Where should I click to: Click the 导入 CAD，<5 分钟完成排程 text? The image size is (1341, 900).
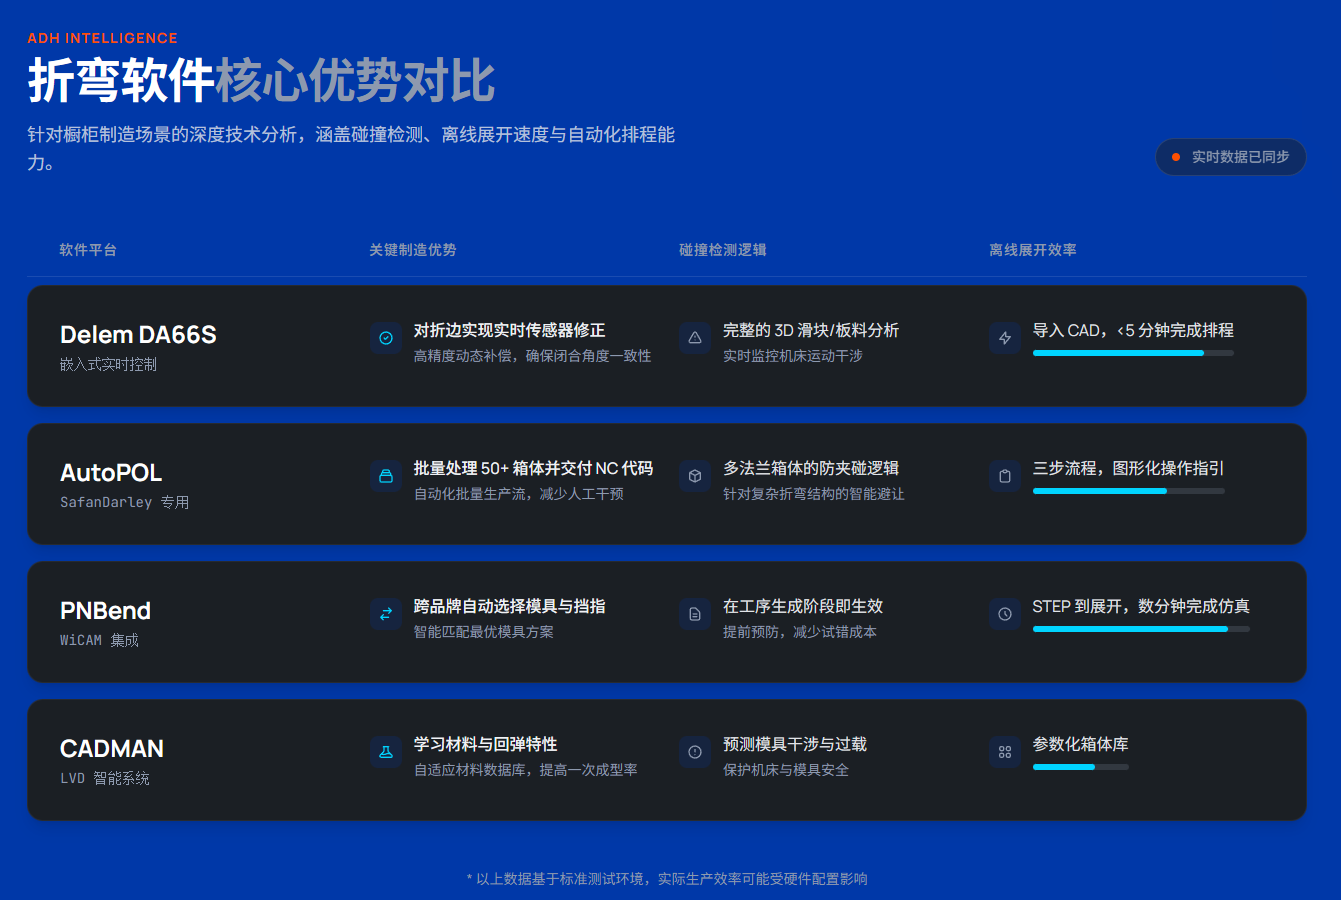1133,330
